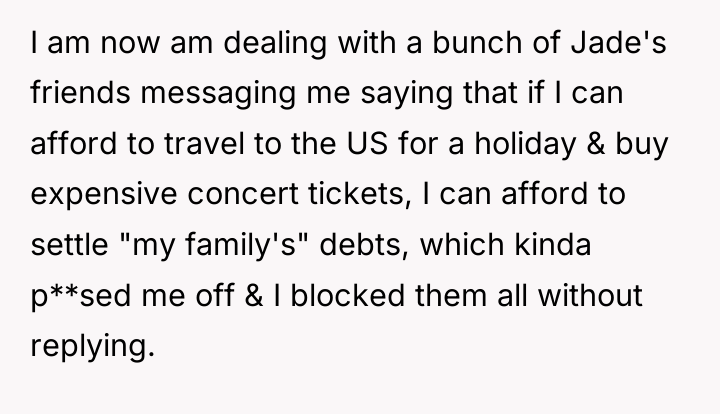This screenshot has height=414, width=720.
Task: Click the word "settle" starting fifth line
Action: (x=69, y=244)
